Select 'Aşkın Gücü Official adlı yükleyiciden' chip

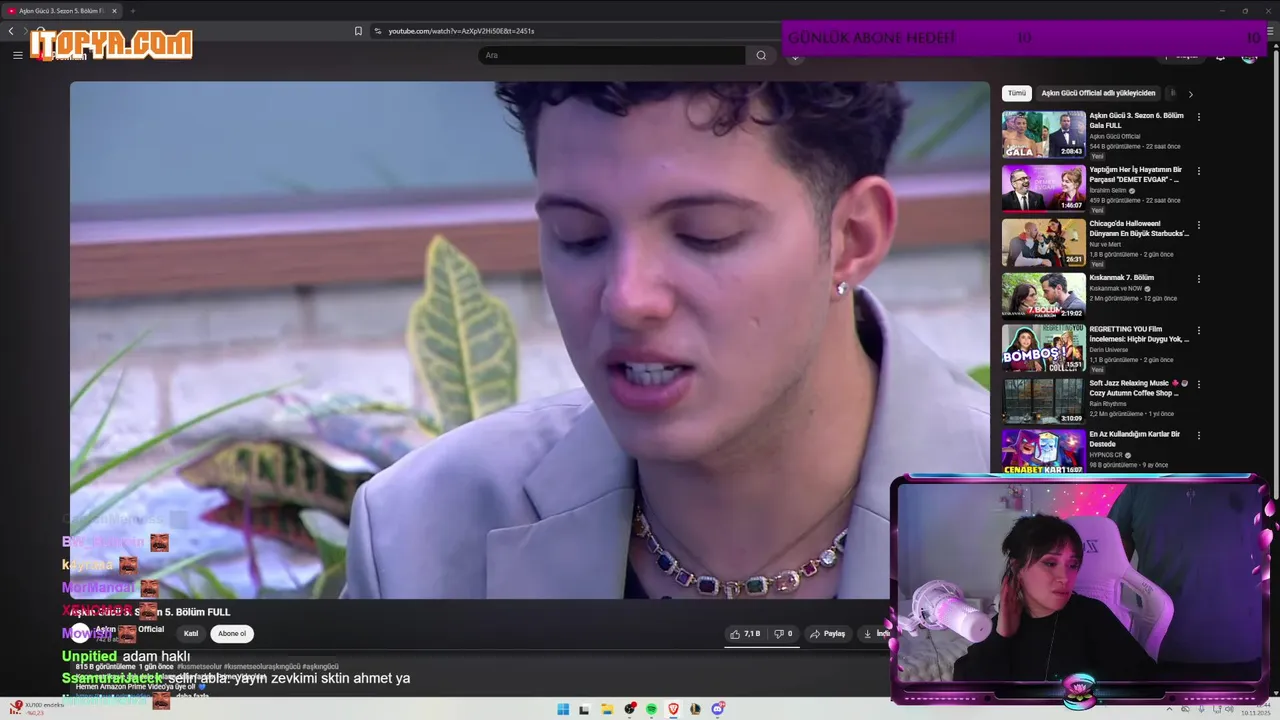(x=1098, y=93)
